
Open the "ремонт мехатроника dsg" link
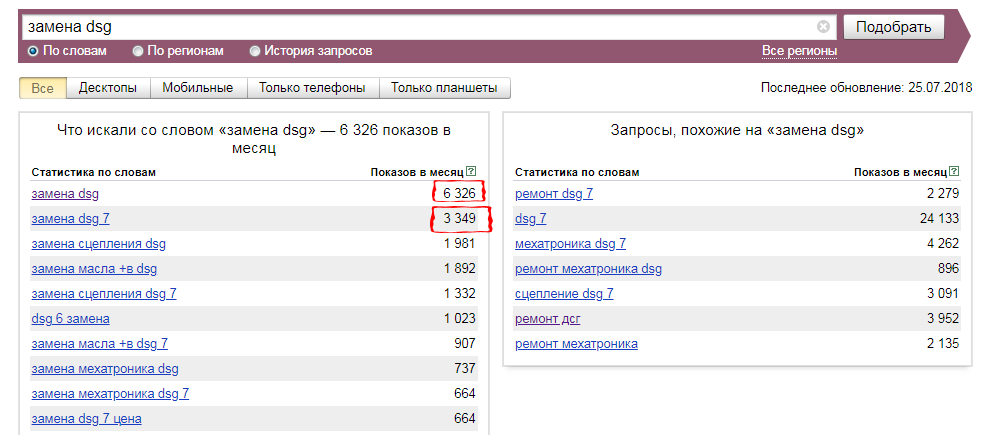click(588, 269)
